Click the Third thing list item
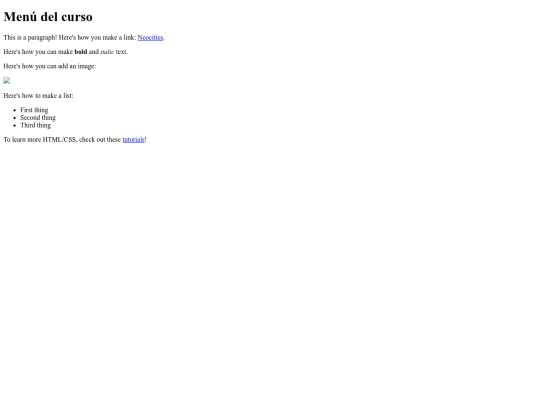540x405 pixels. (x=35, y=125)
